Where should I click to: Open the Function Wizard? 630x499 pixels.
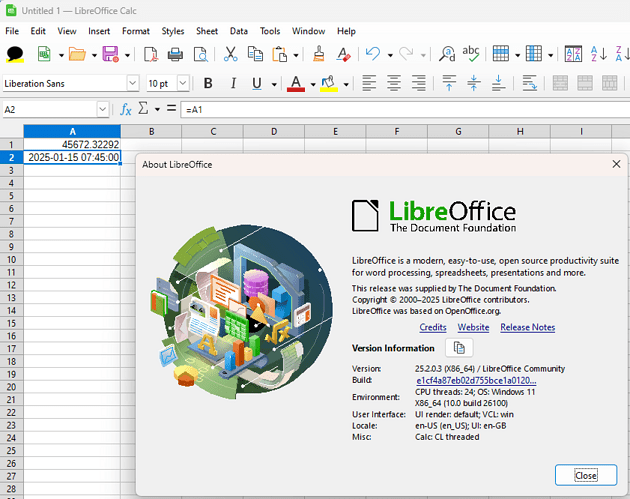click(125, 109)
